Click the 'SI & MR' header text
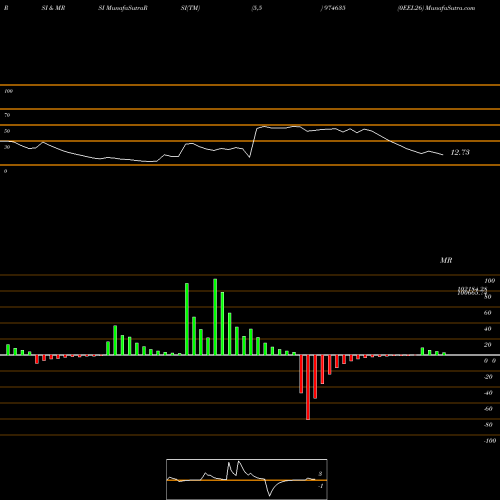The width and height of the screenshot is (500, 500). pos(53,8)
